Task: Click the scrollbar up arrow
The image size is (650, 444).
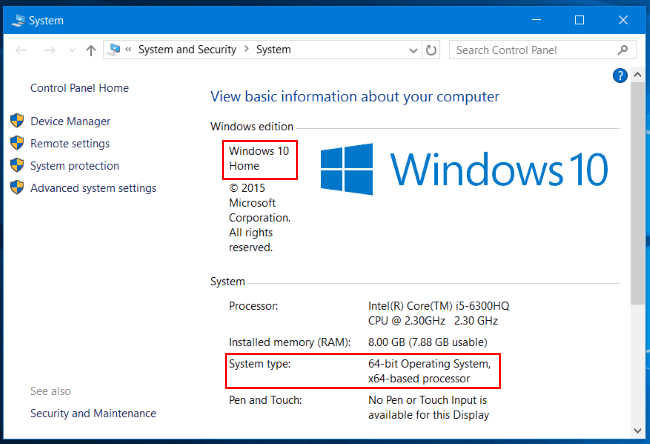Action: 638,75
